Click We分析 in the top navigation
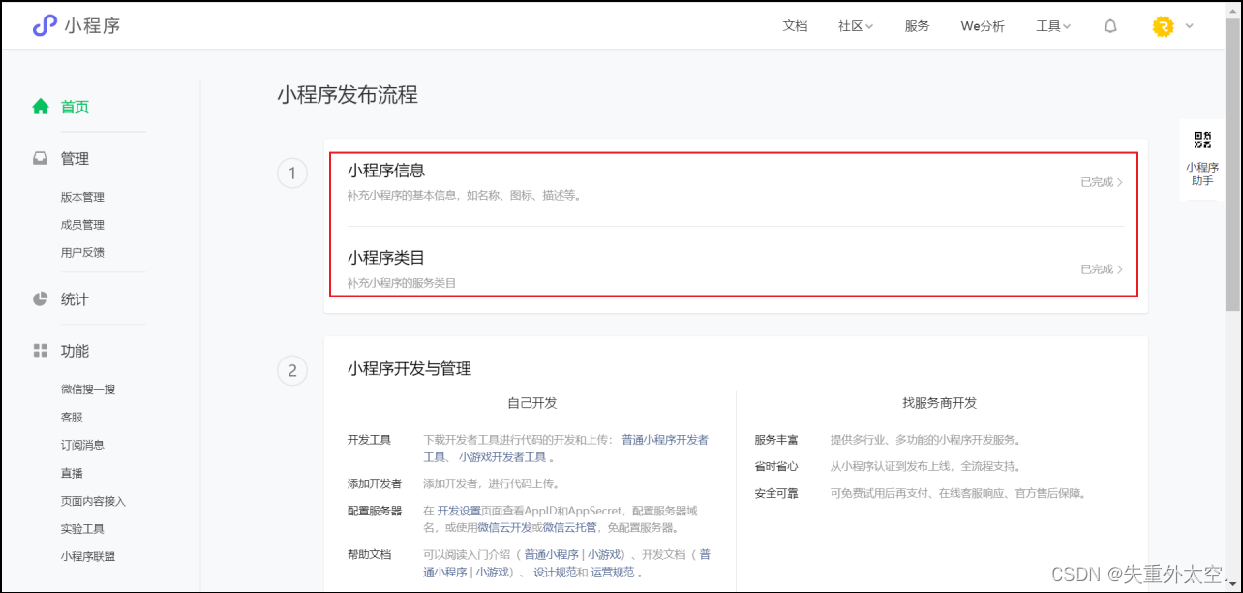 pos(982,27)
